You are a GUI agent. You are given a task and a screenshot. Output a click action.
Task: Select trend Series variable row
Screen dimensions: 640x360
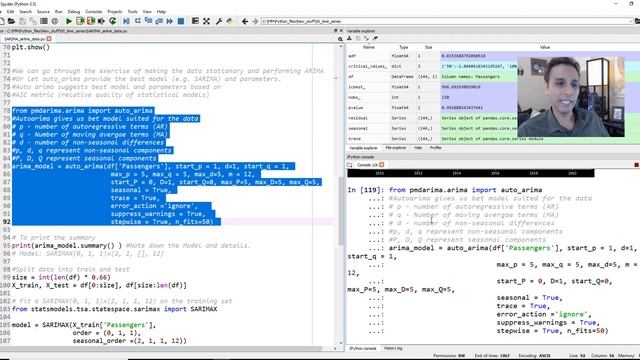click(x=493, y=139)
